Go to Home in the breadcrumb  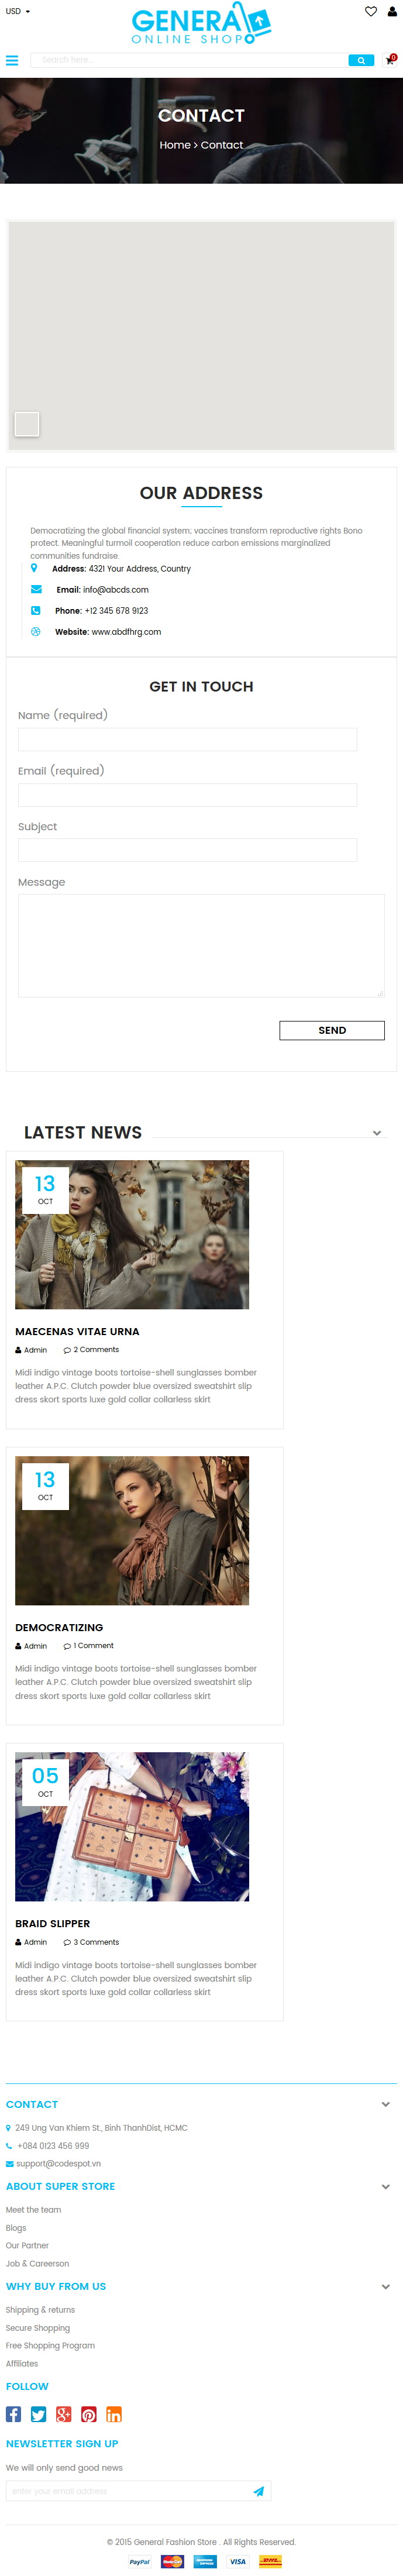[175, 145]
